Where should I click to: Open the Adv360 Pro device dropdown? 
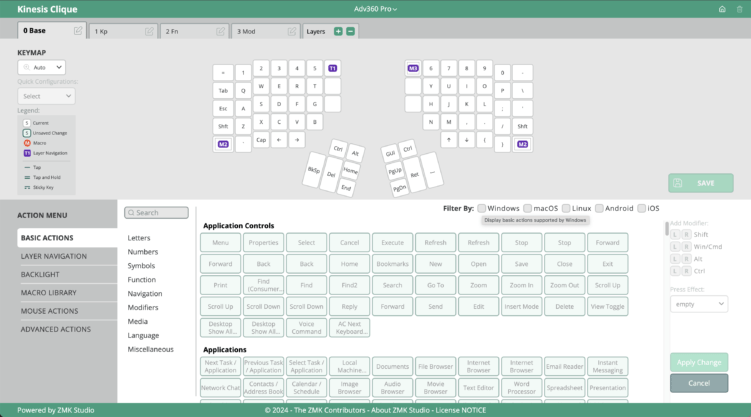tap(376, 9)
